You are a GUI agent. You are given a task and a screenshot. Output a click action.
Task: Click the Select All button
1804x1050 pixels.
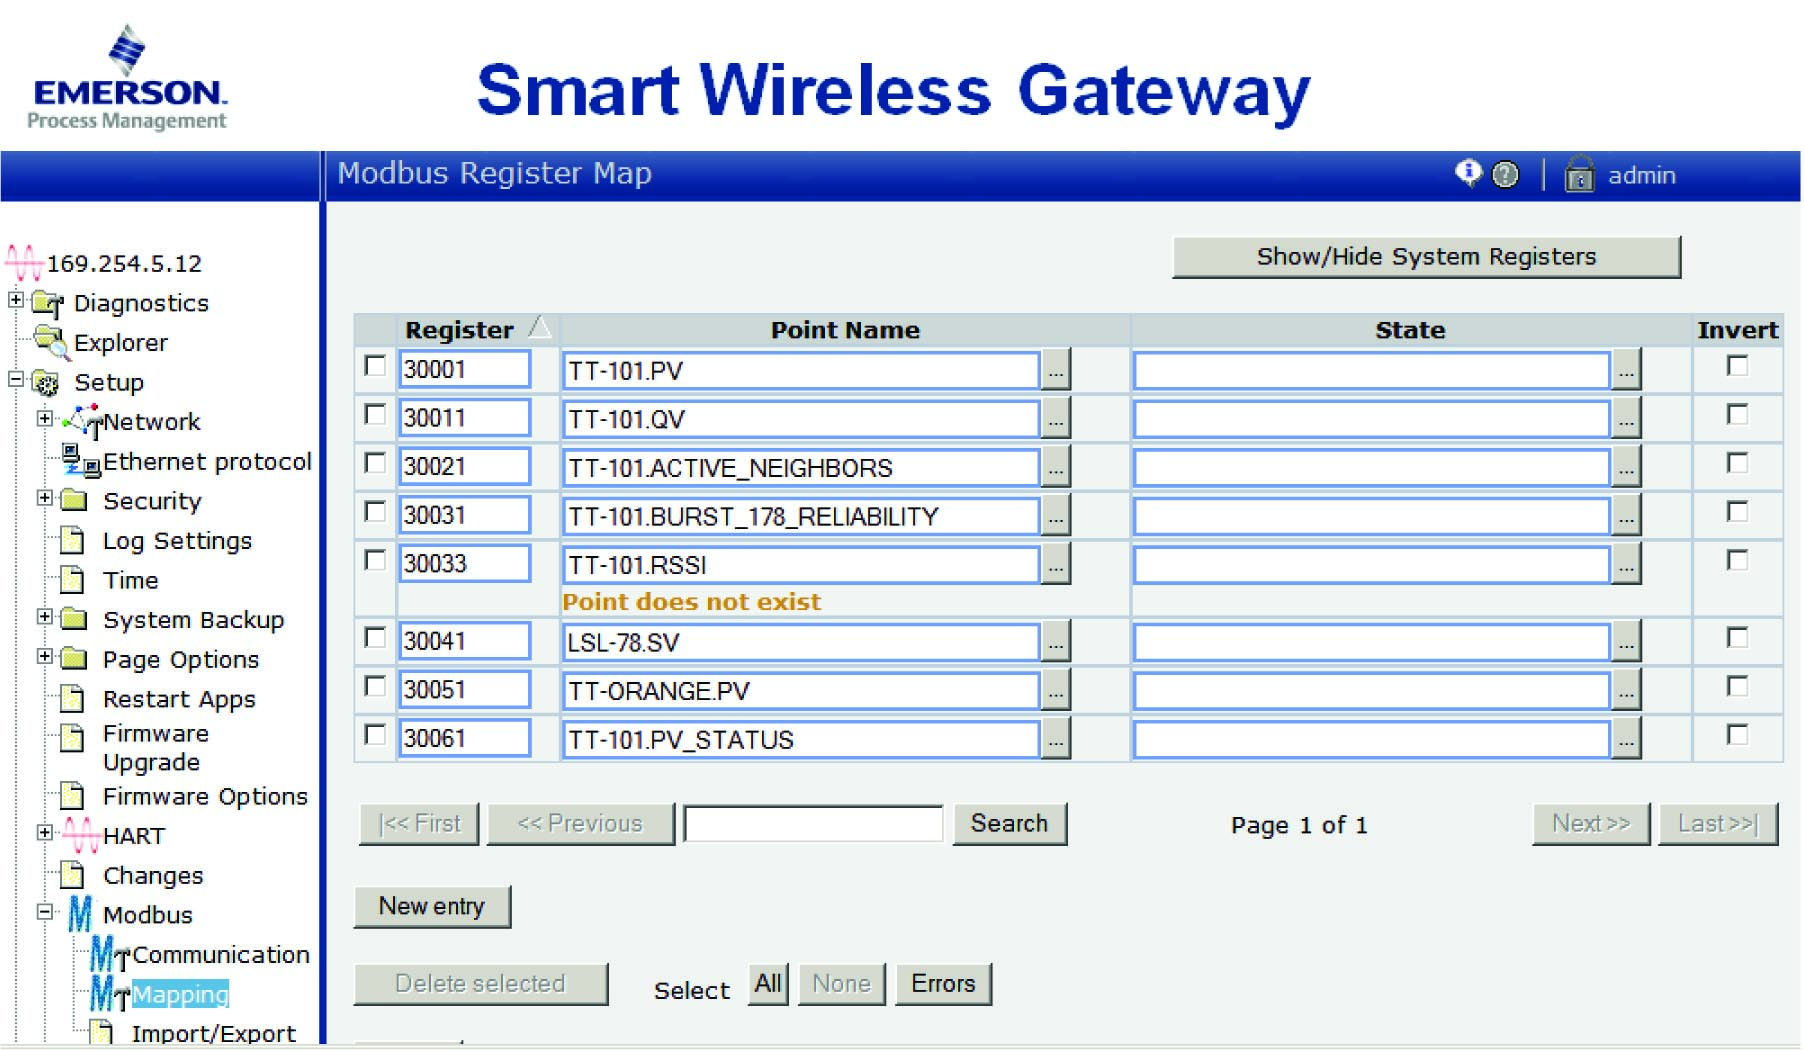tap(768, 984)
